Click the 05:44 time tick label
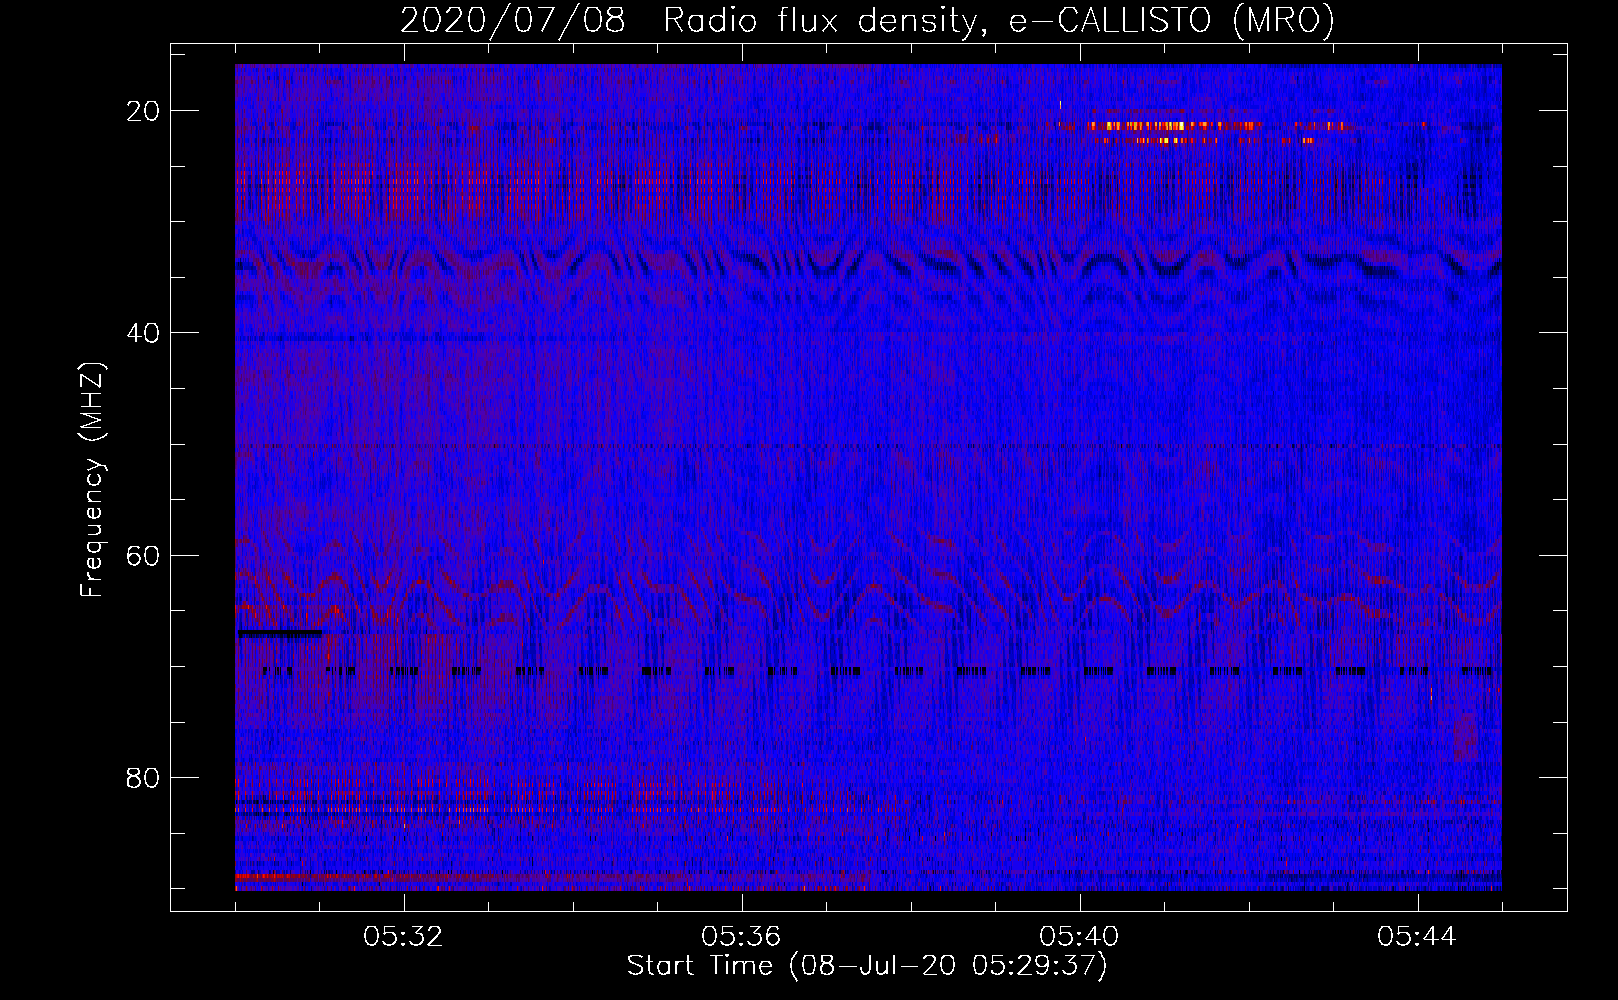Viewport: 1618px width, 1000px height. coord(1417,937)
